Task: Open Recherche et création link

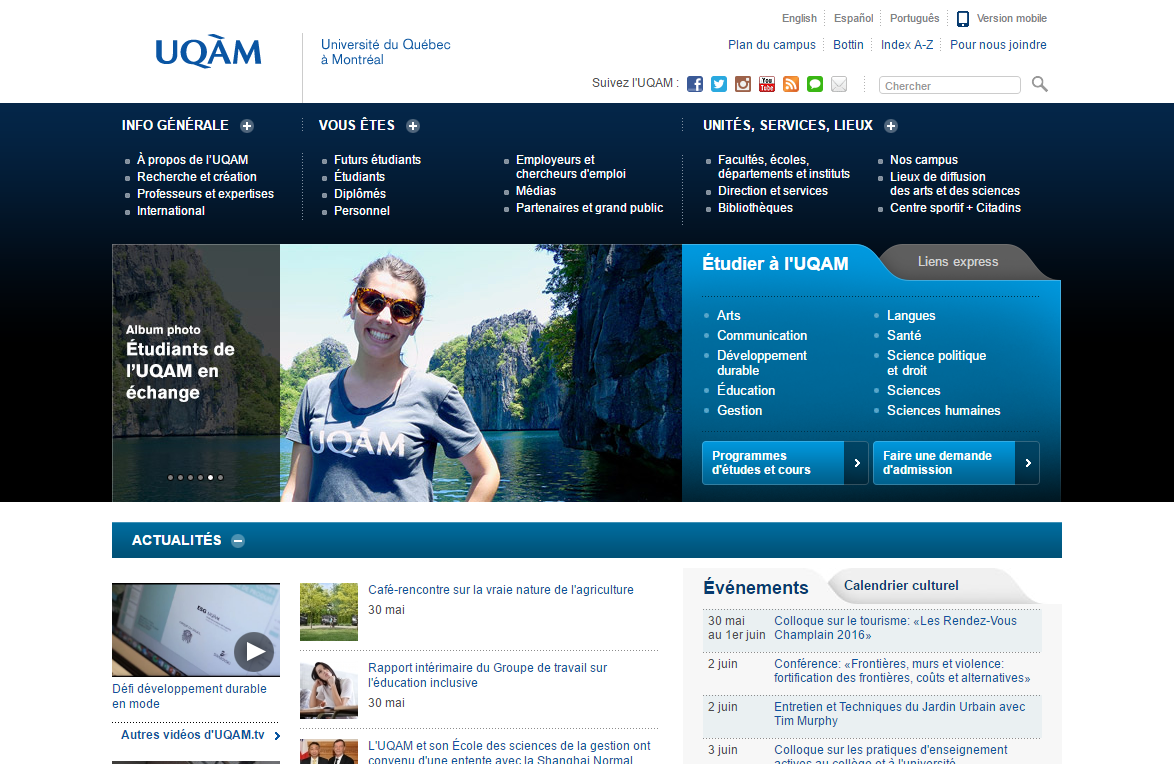Action: [x=197, y=177]
